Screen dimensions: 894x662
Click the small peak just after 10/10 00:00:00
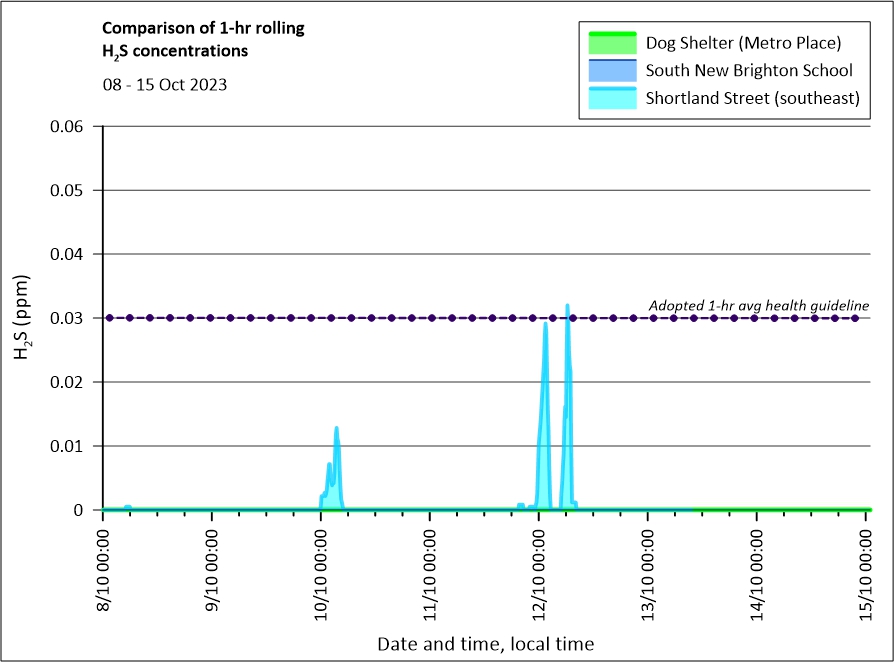336,429
